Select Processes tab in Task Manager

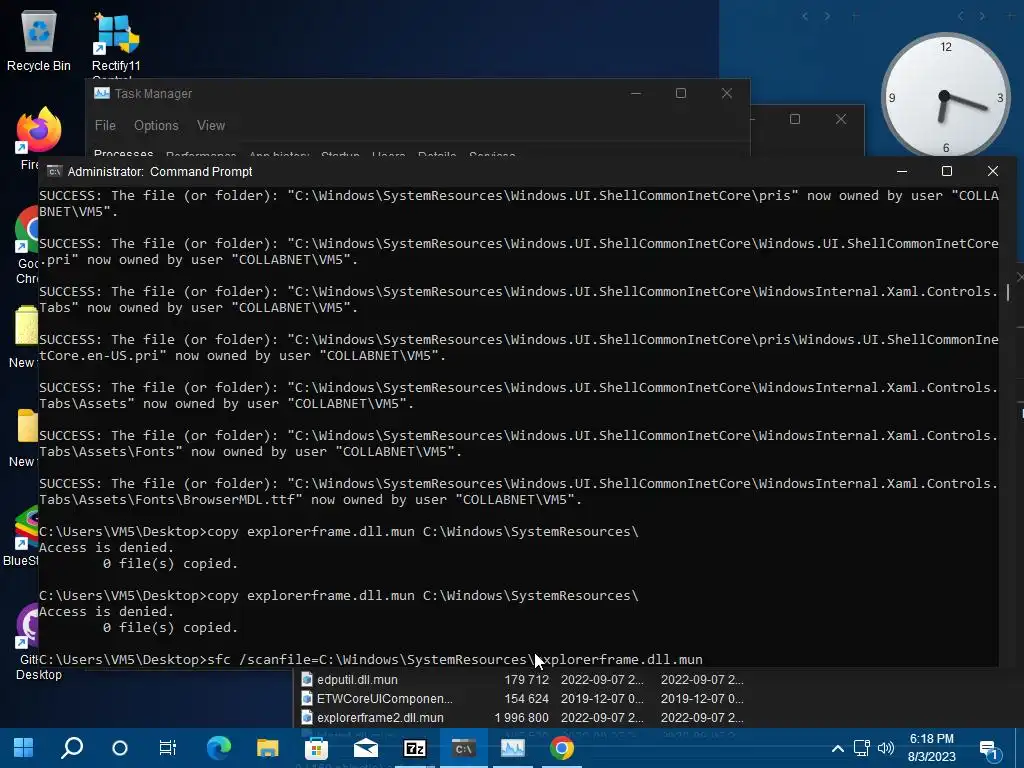click(123, 154)
